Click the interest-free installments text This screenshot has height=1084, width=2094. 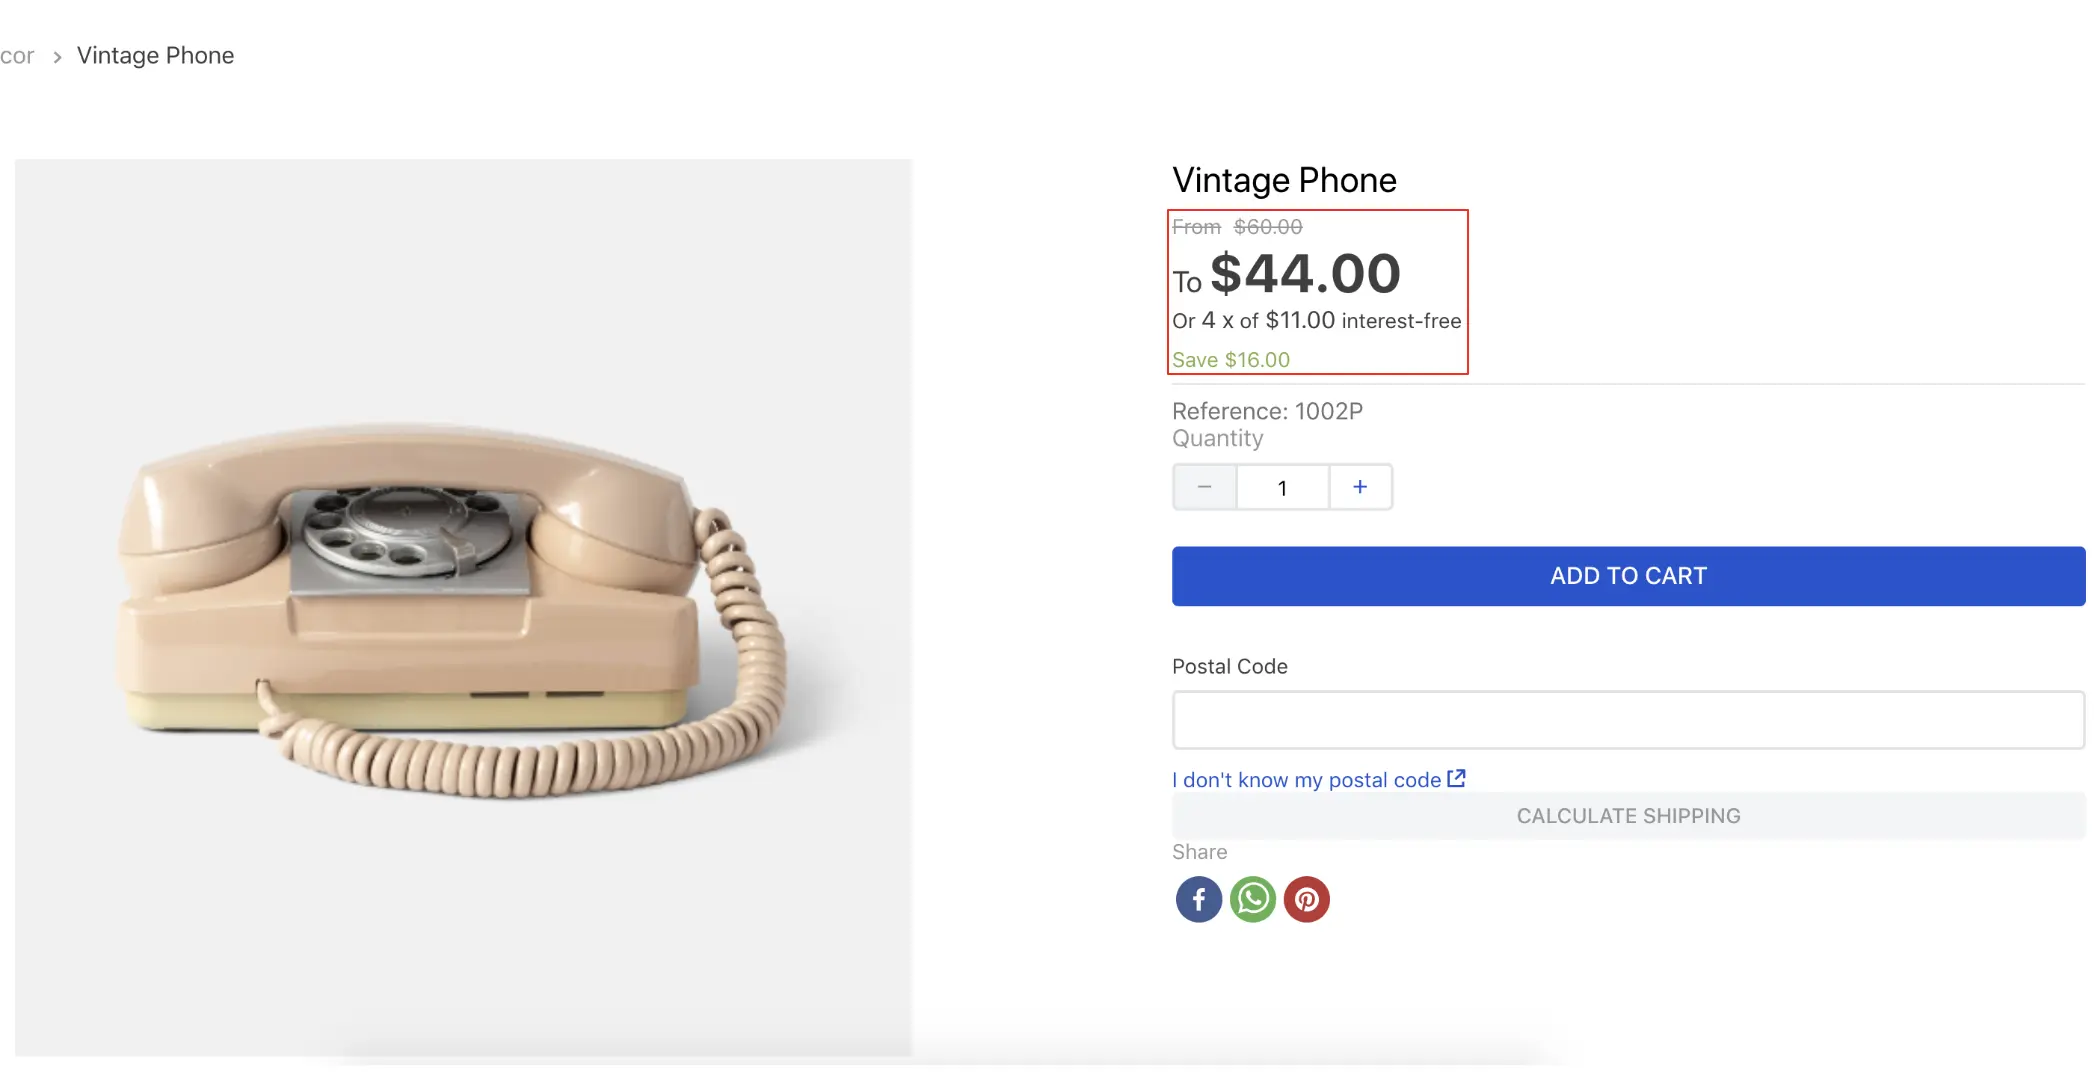coord(1316,321)
